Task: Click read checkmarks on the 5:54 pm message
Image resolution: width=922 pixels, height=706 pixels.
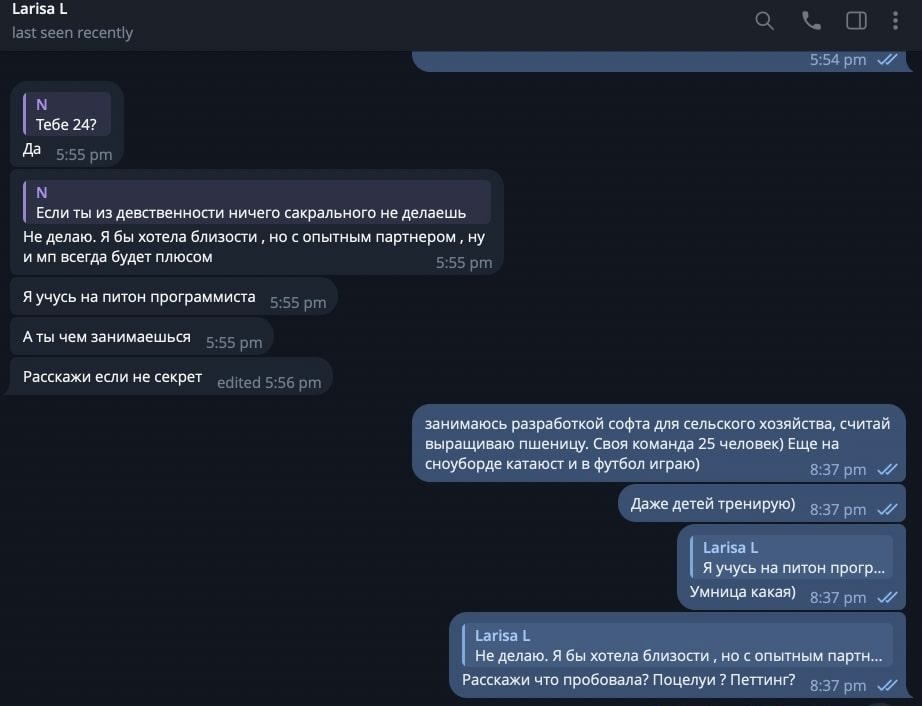Action: pyautogui.click(x=887, y=60)
